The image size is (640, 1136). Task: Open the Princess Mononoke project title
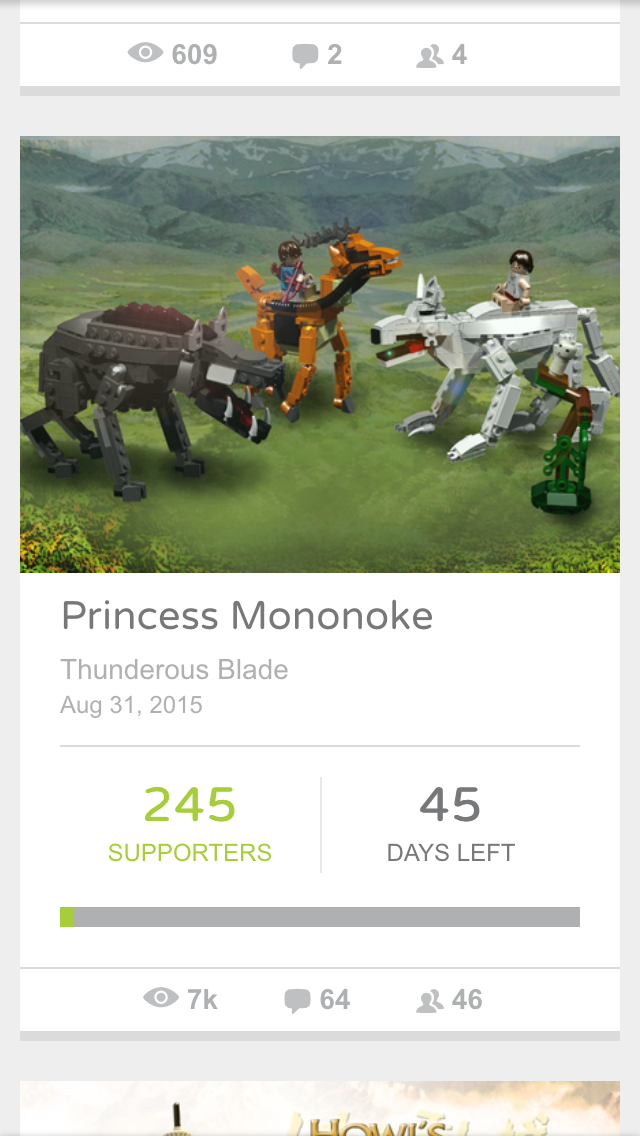pyautogui.click(x=246, y=616)
